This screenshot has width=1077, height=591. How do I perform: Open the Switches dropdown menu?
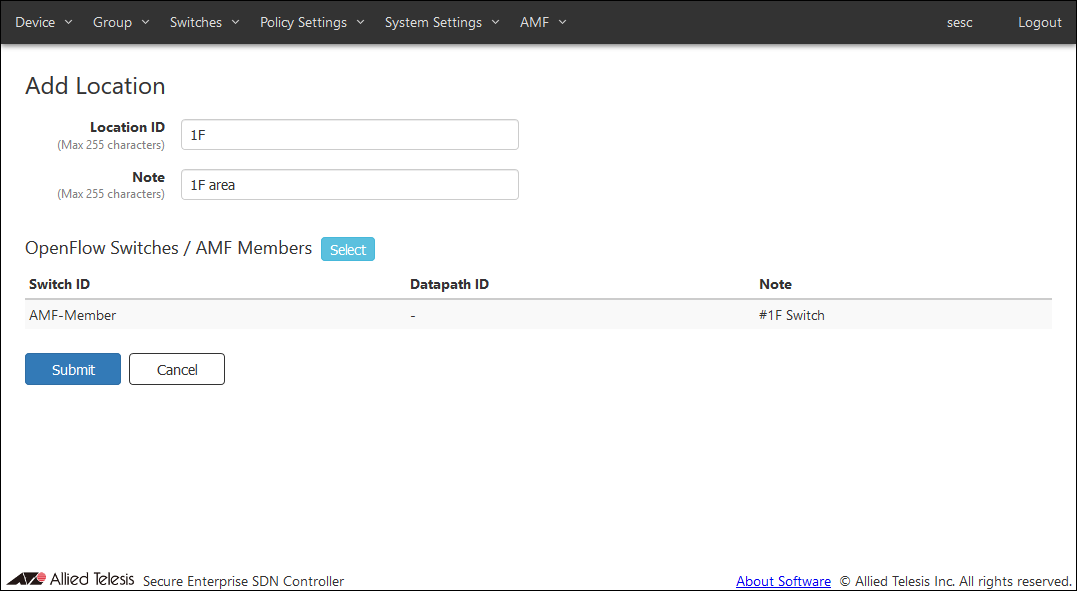click(204, 22)
